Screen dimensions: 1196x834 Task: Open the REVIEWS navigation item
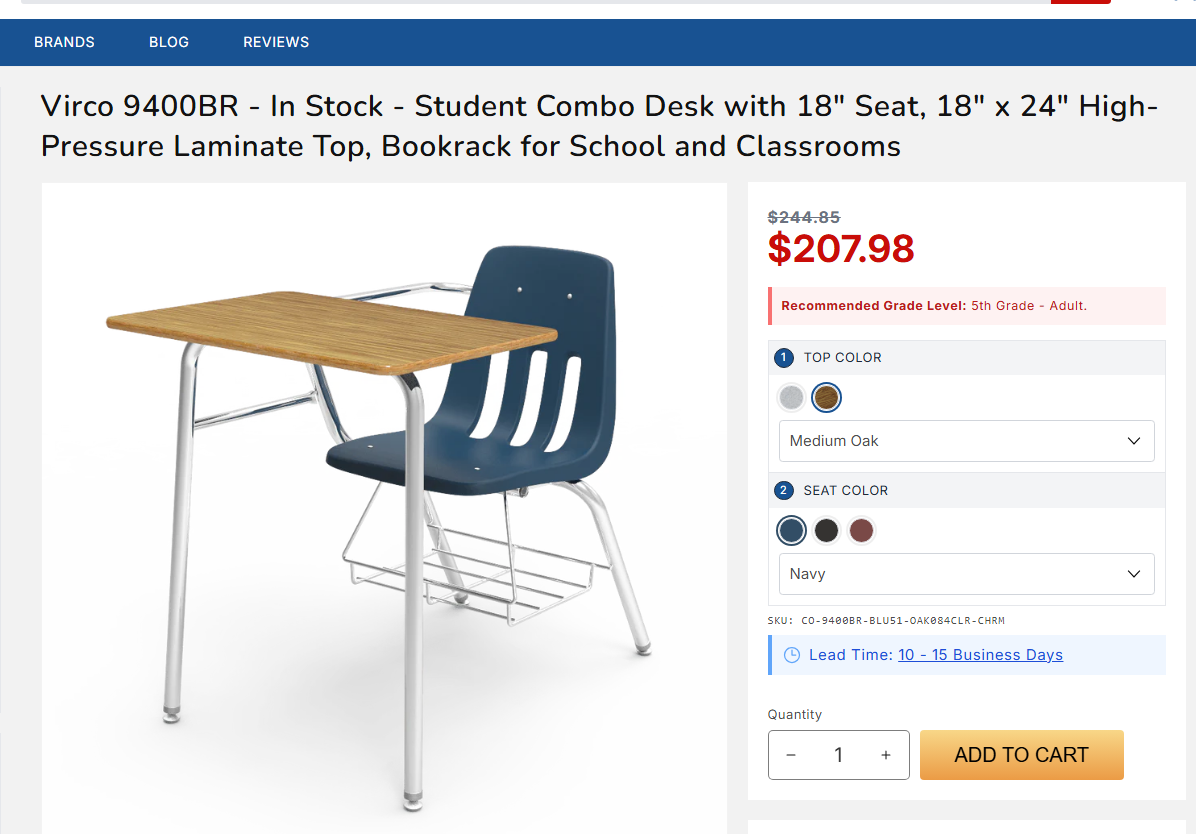coord(276,42)
